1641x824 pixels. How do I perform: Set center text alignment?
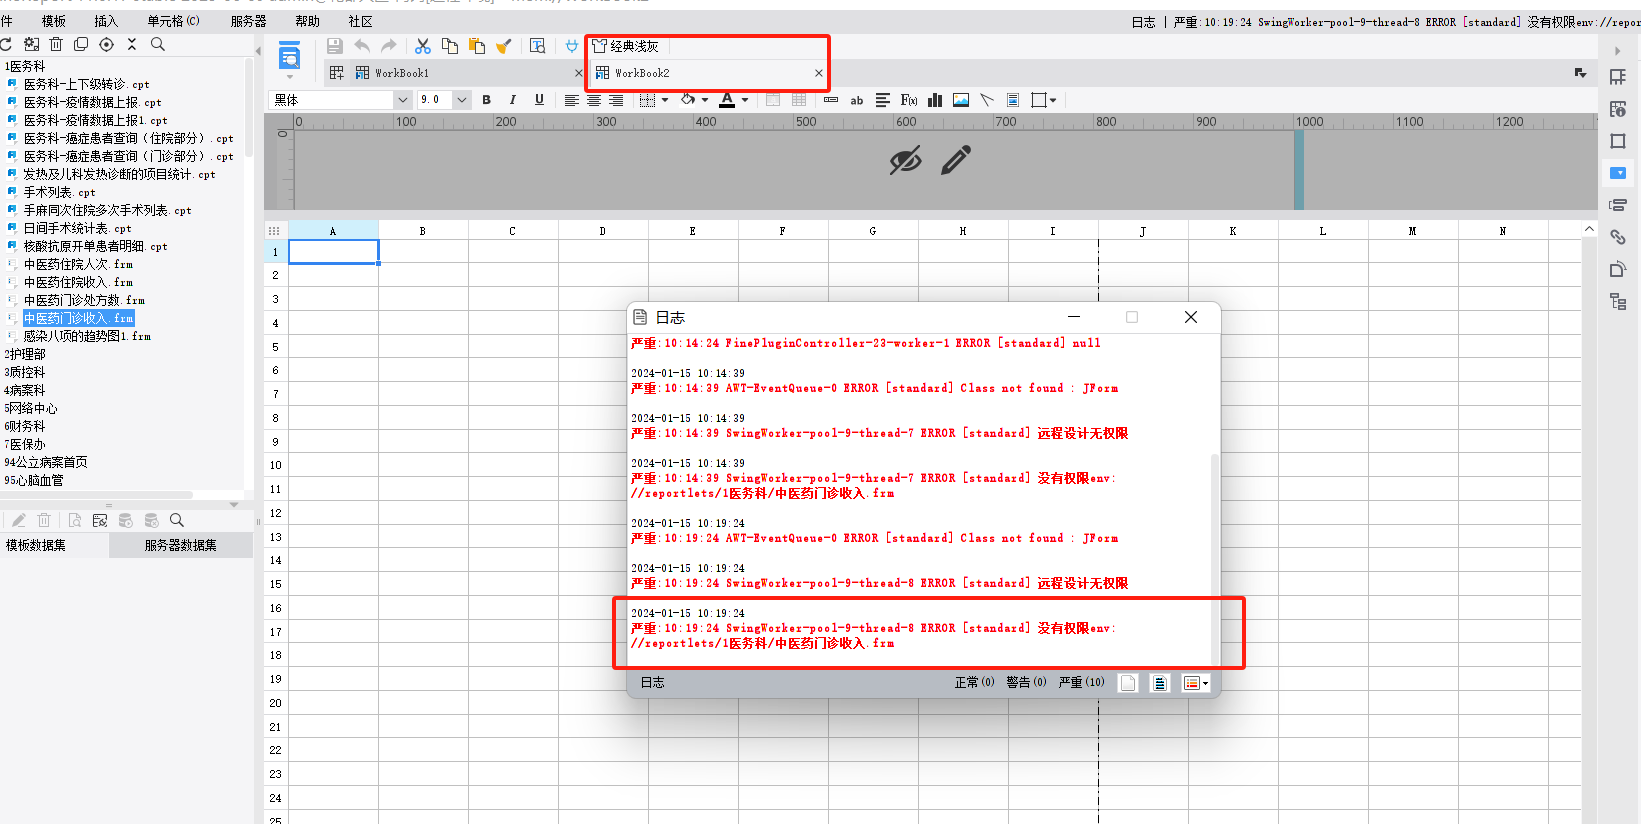[594, 100]
